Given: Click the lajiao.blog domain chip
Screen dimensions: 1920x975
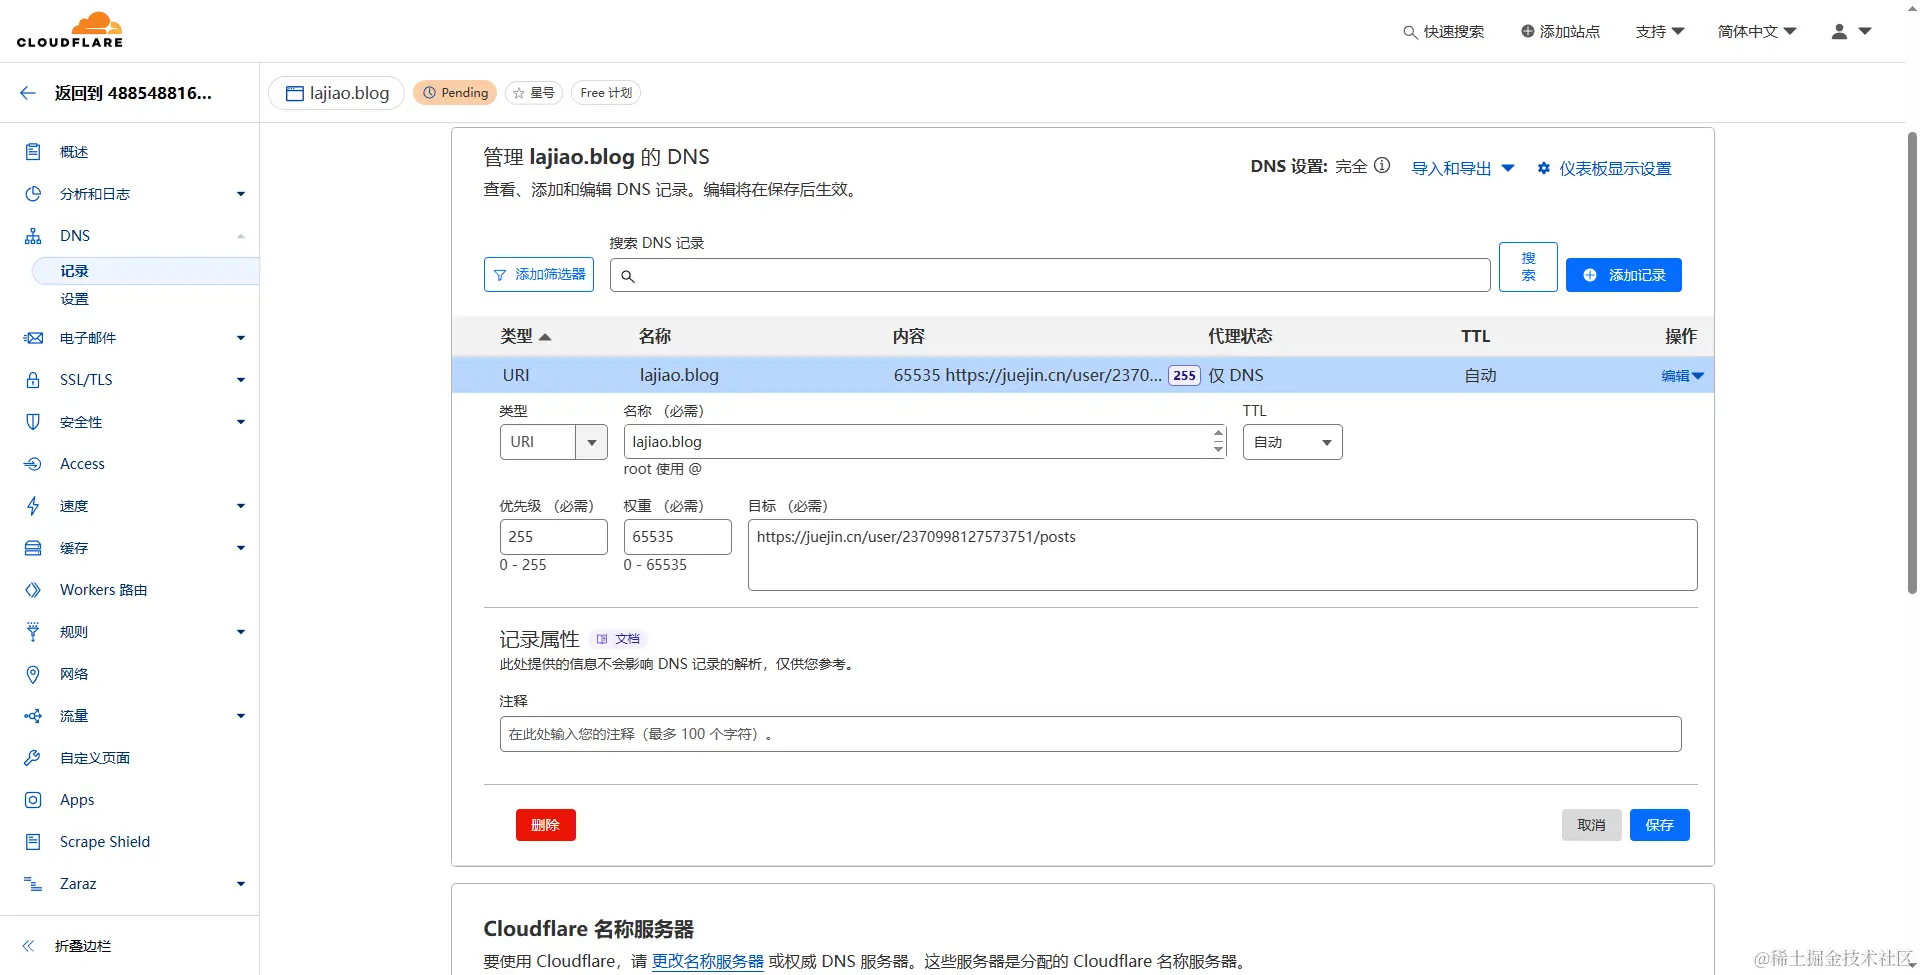Looking at the screenshot, I should coord(336,93).
